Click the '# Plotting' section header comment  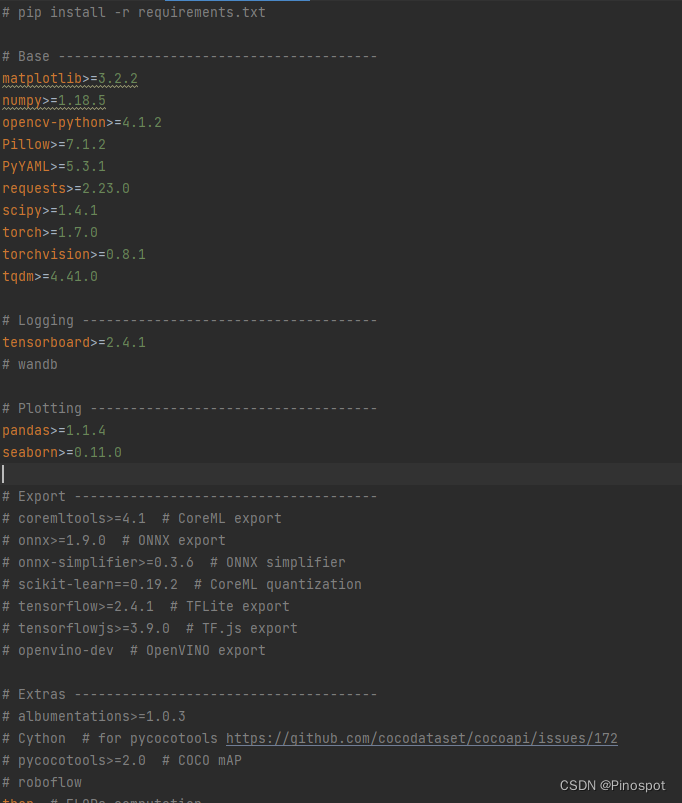pos(189,409)
